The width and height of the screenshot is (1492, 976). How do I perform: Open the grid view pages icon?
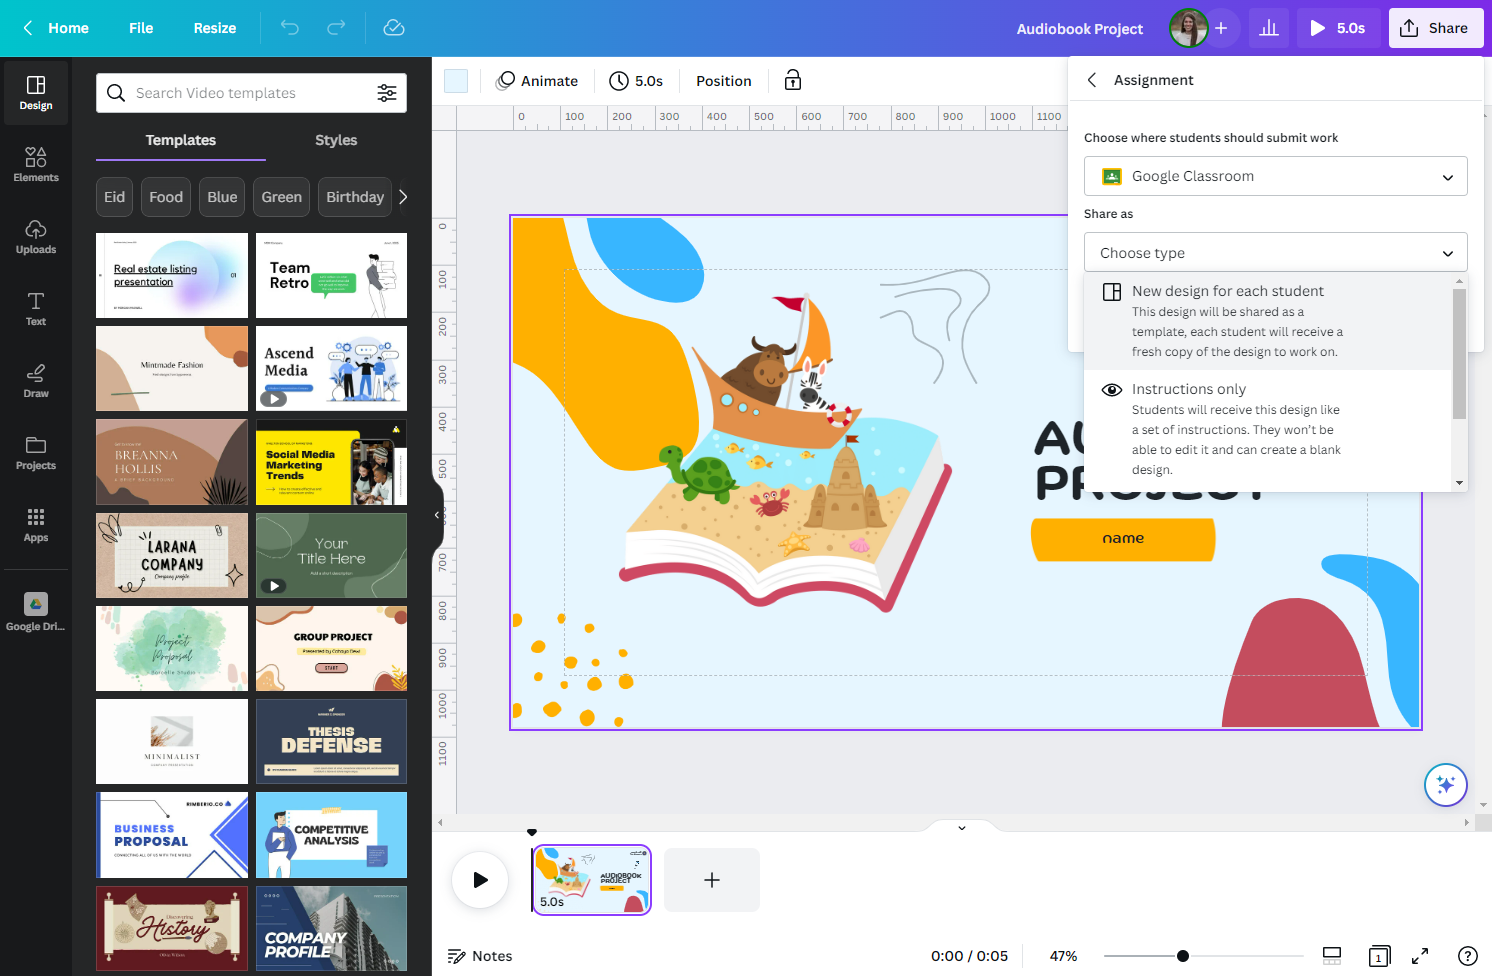tap(1380, 956)
